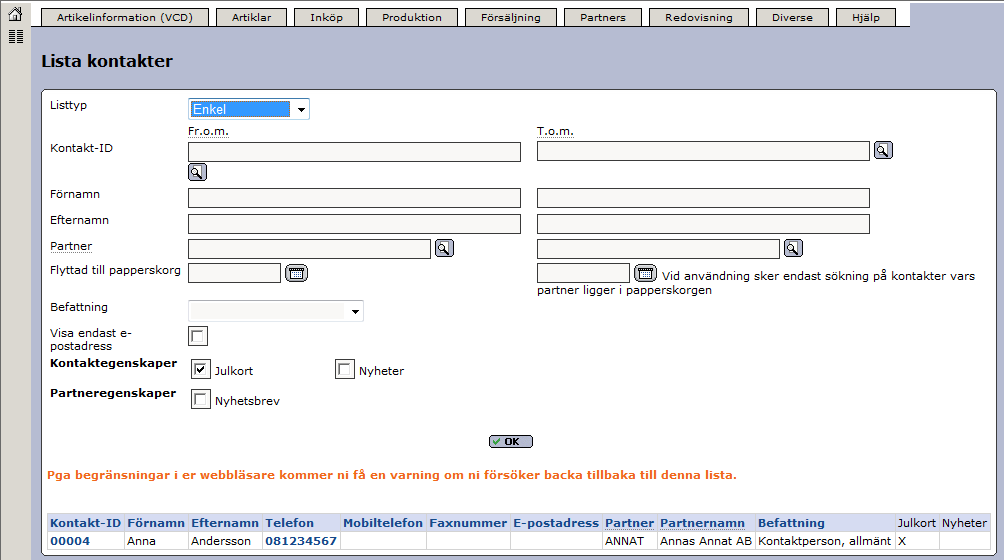Focus the papperskorg to-date input field
1004x560 pixels.
click(x=583, y=273)
